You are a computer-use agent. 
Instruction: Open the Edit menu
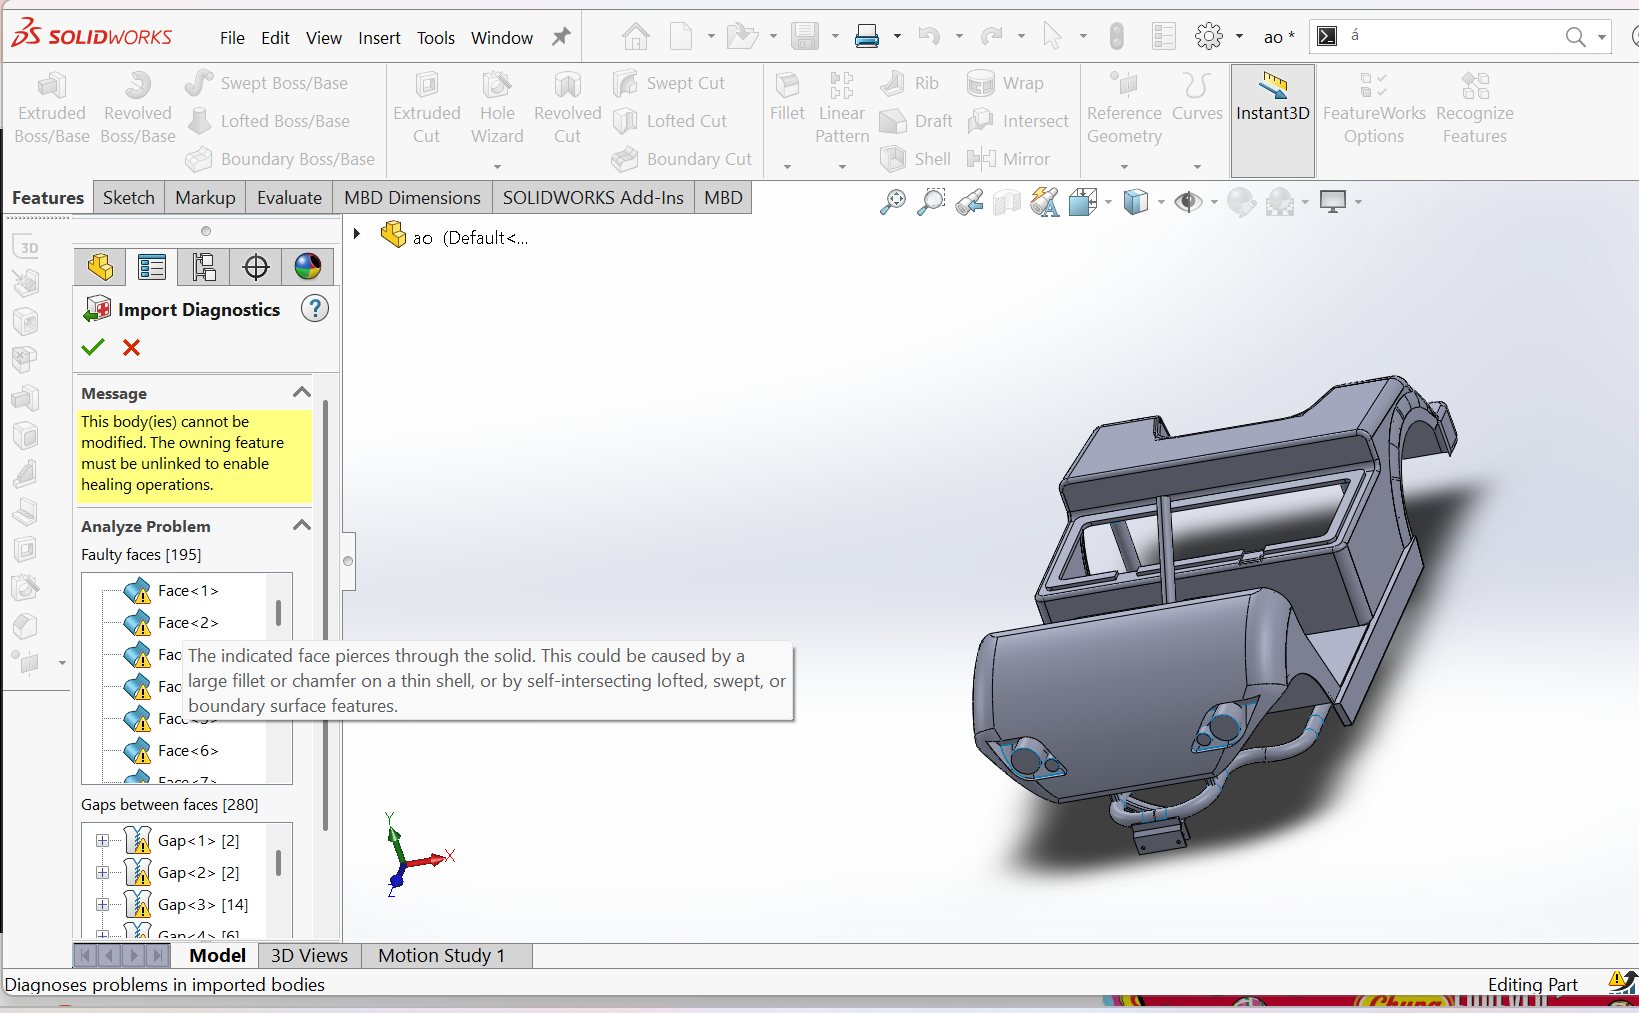pos(275,38)
